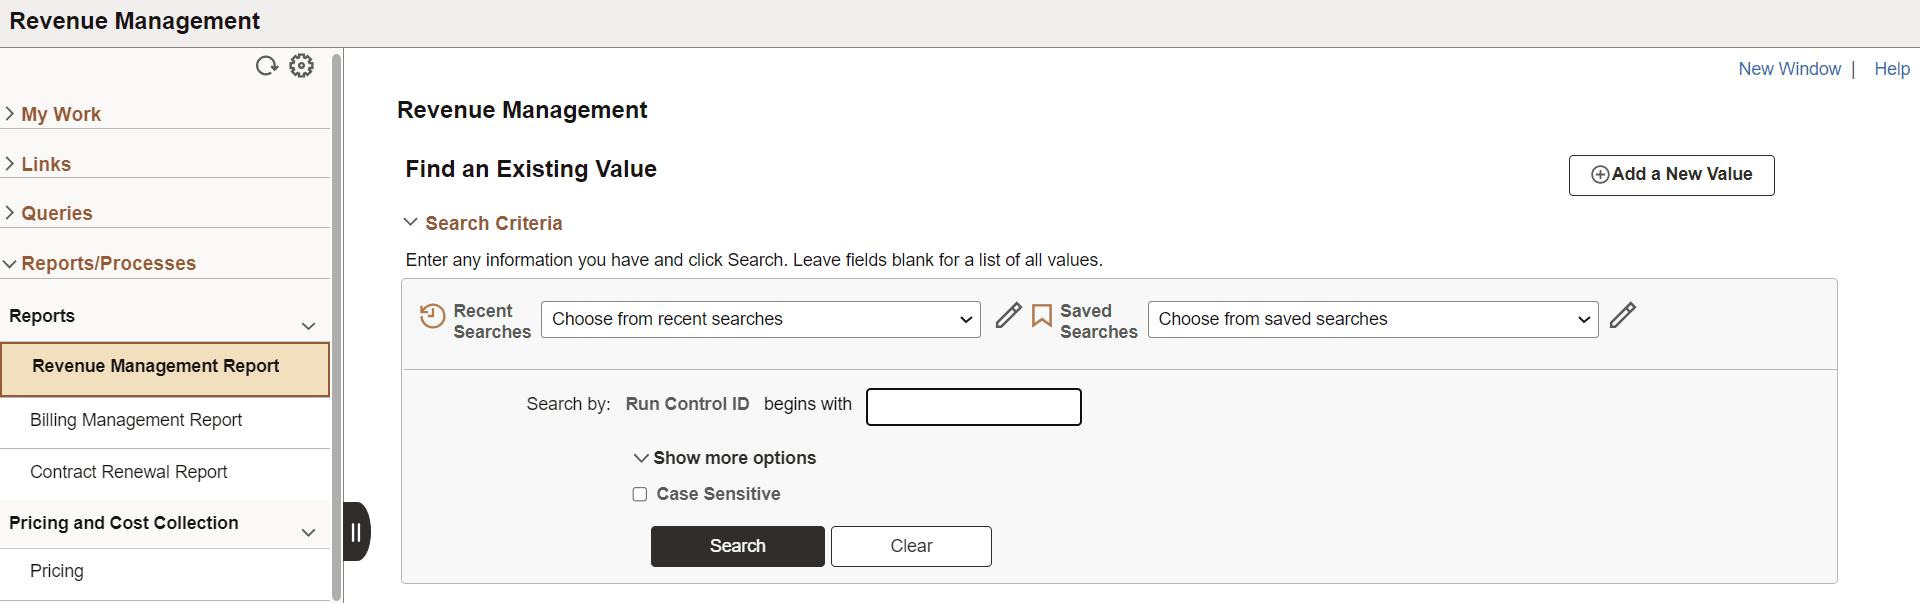Image resolution: width=1920 pixels, height=603 pixels.
Task: Enable the Case Sensitive checkbox
Action: pyautogui.click(x=640, y=494)
